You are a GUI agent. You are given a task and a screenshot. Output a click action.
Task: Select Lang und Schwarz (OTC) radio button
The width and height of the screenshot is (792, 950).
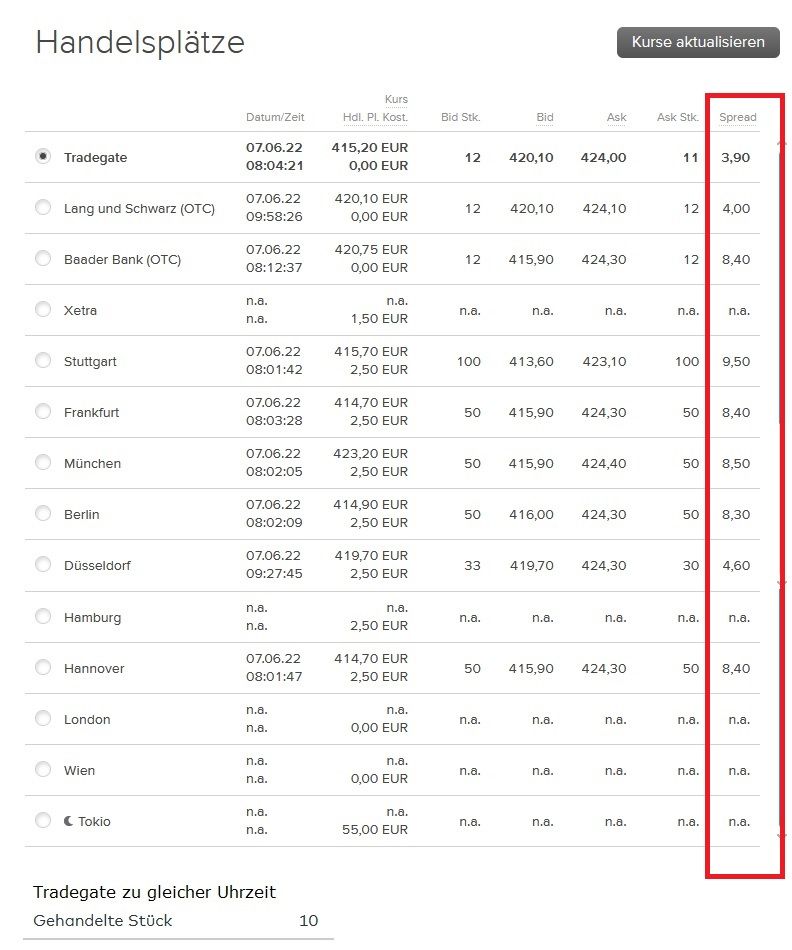[43, 207]
